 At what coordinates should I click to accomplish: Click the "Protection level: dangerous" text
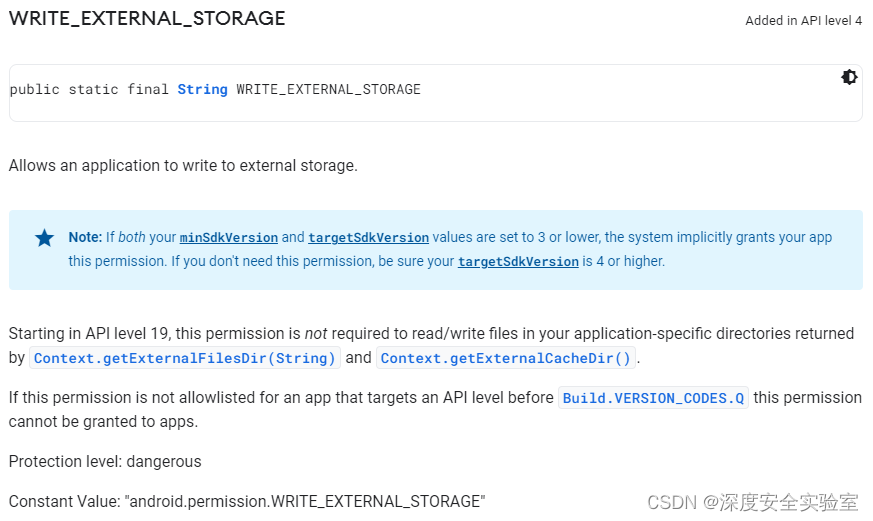click(105, 461)
